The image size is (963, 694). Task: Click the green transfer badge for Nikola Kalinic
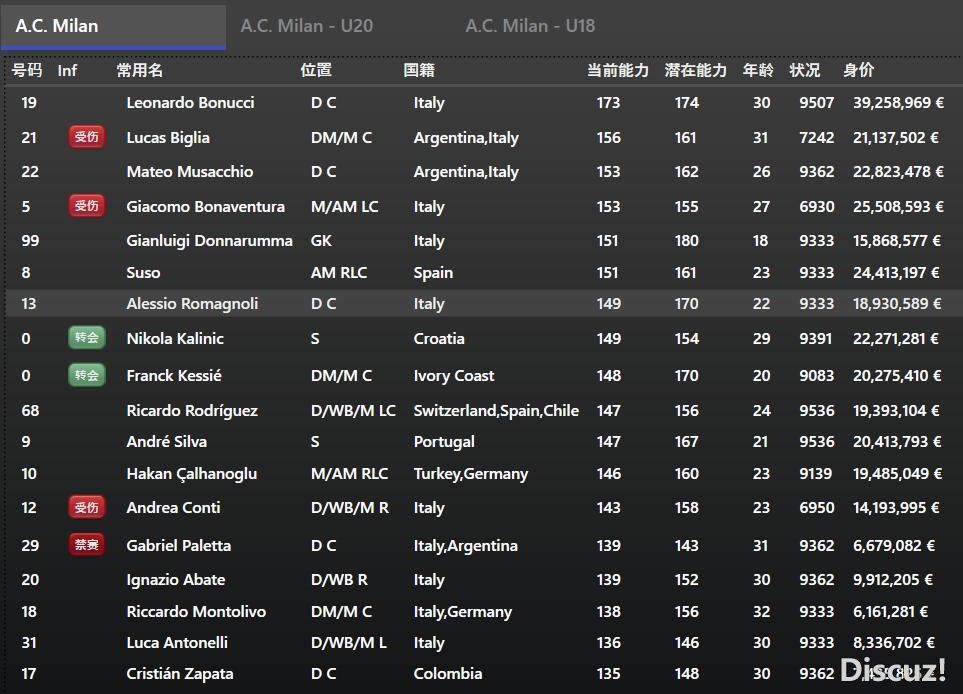87,338
